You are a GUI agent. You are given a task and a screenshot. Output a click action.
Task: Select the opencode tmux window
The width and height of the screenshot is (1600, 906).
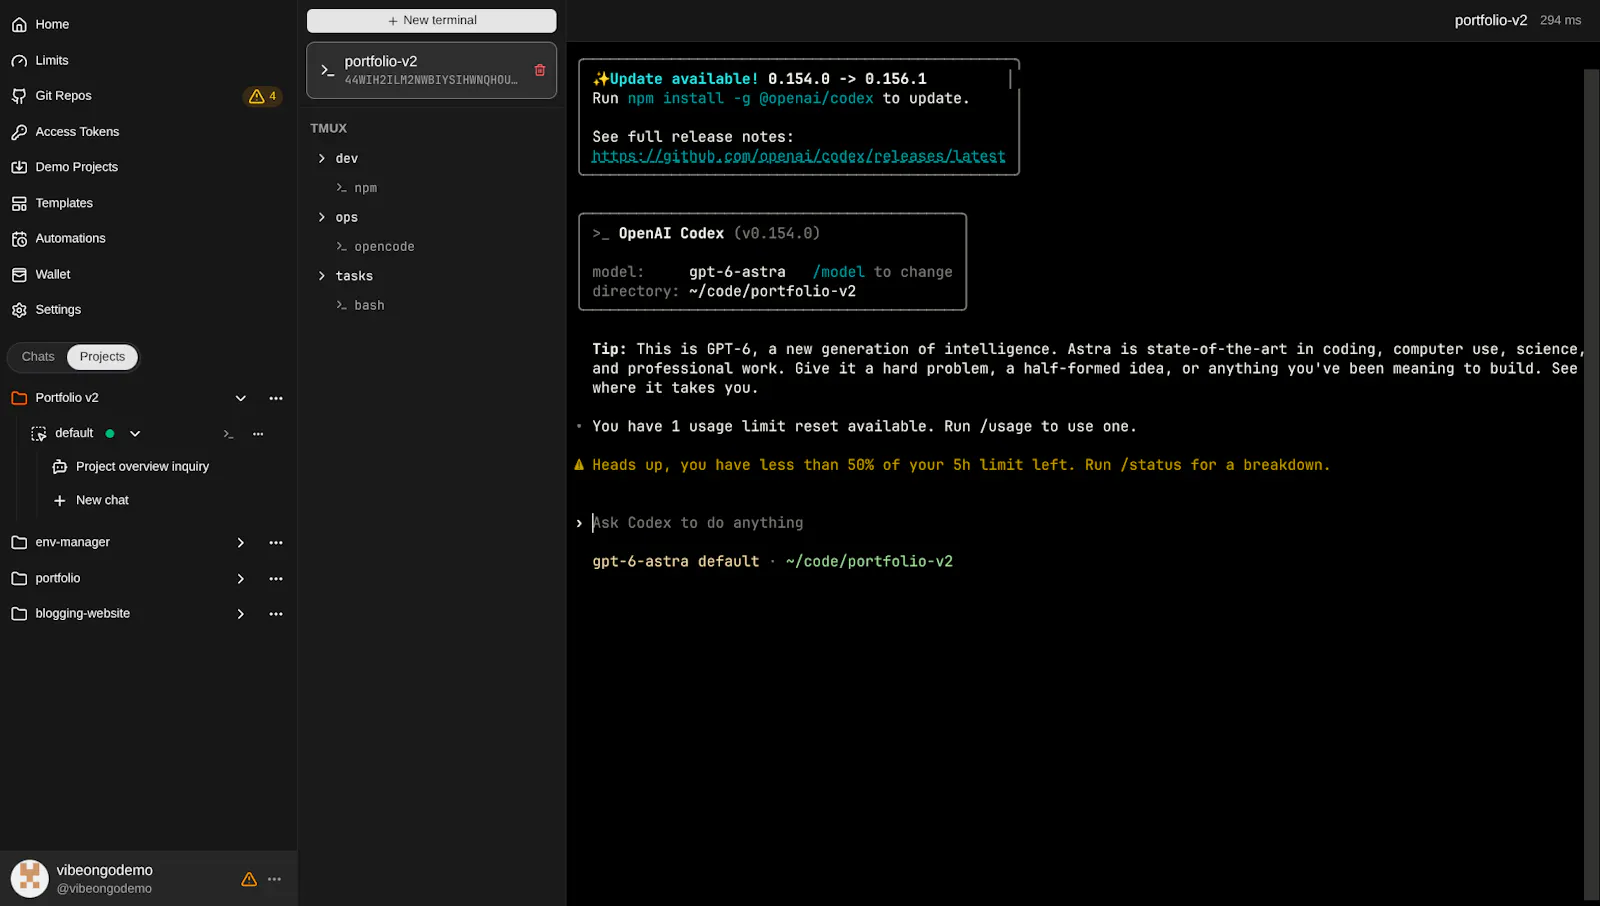click(375, 247)
